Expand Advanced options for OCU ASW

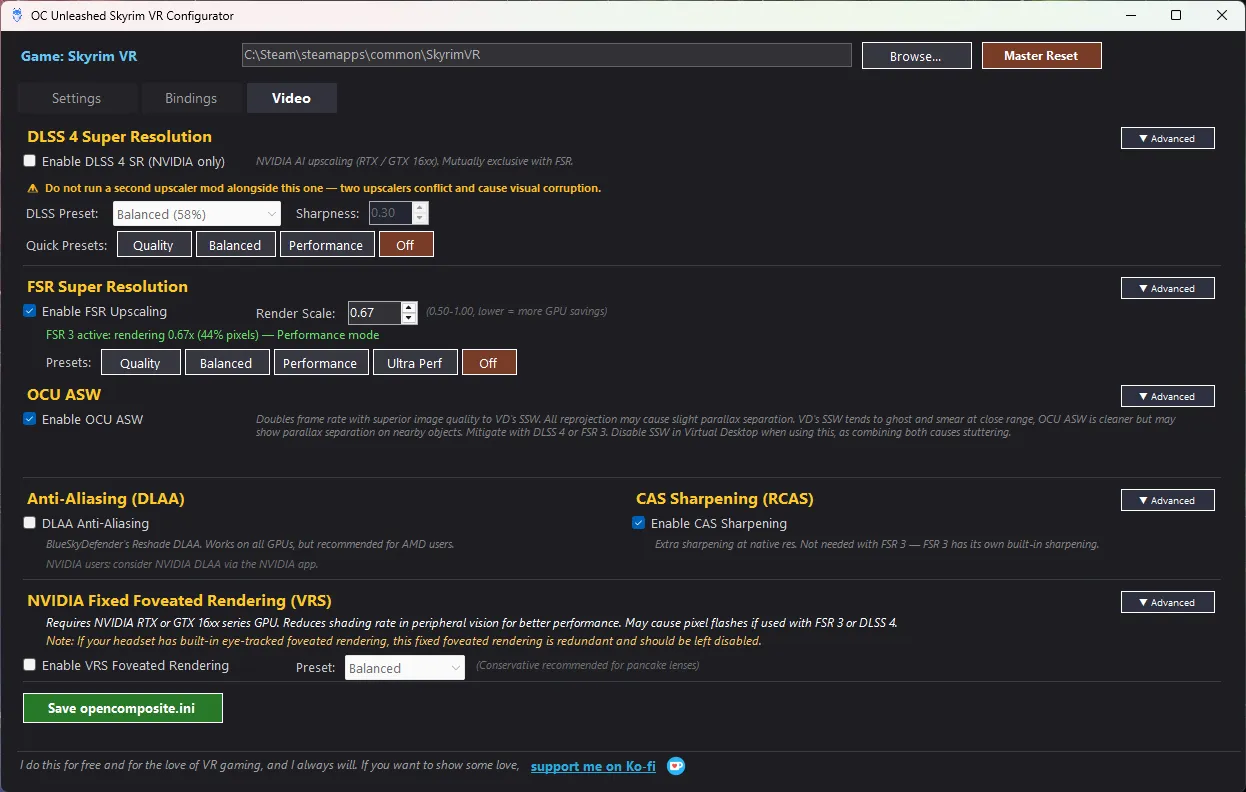(x=1167, y=396)
